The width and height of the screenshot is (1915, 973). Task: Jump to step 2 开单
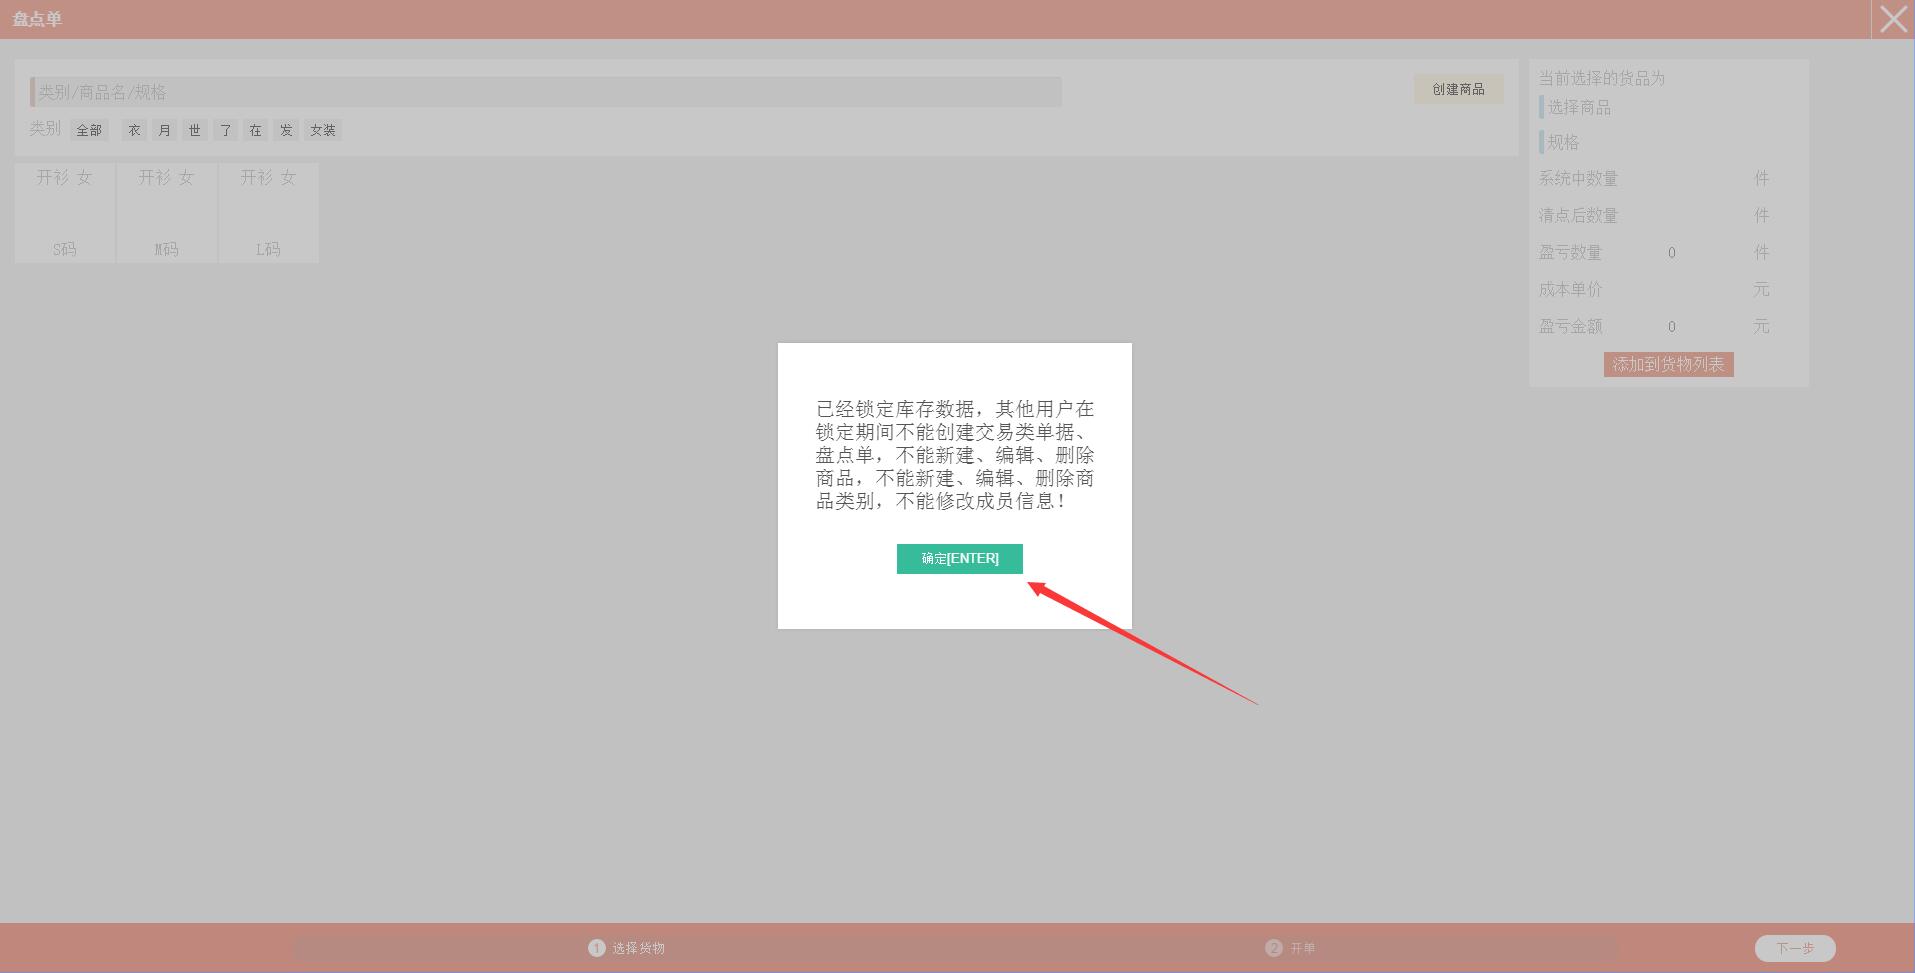pyautogui.click(x=1290, y=948)
